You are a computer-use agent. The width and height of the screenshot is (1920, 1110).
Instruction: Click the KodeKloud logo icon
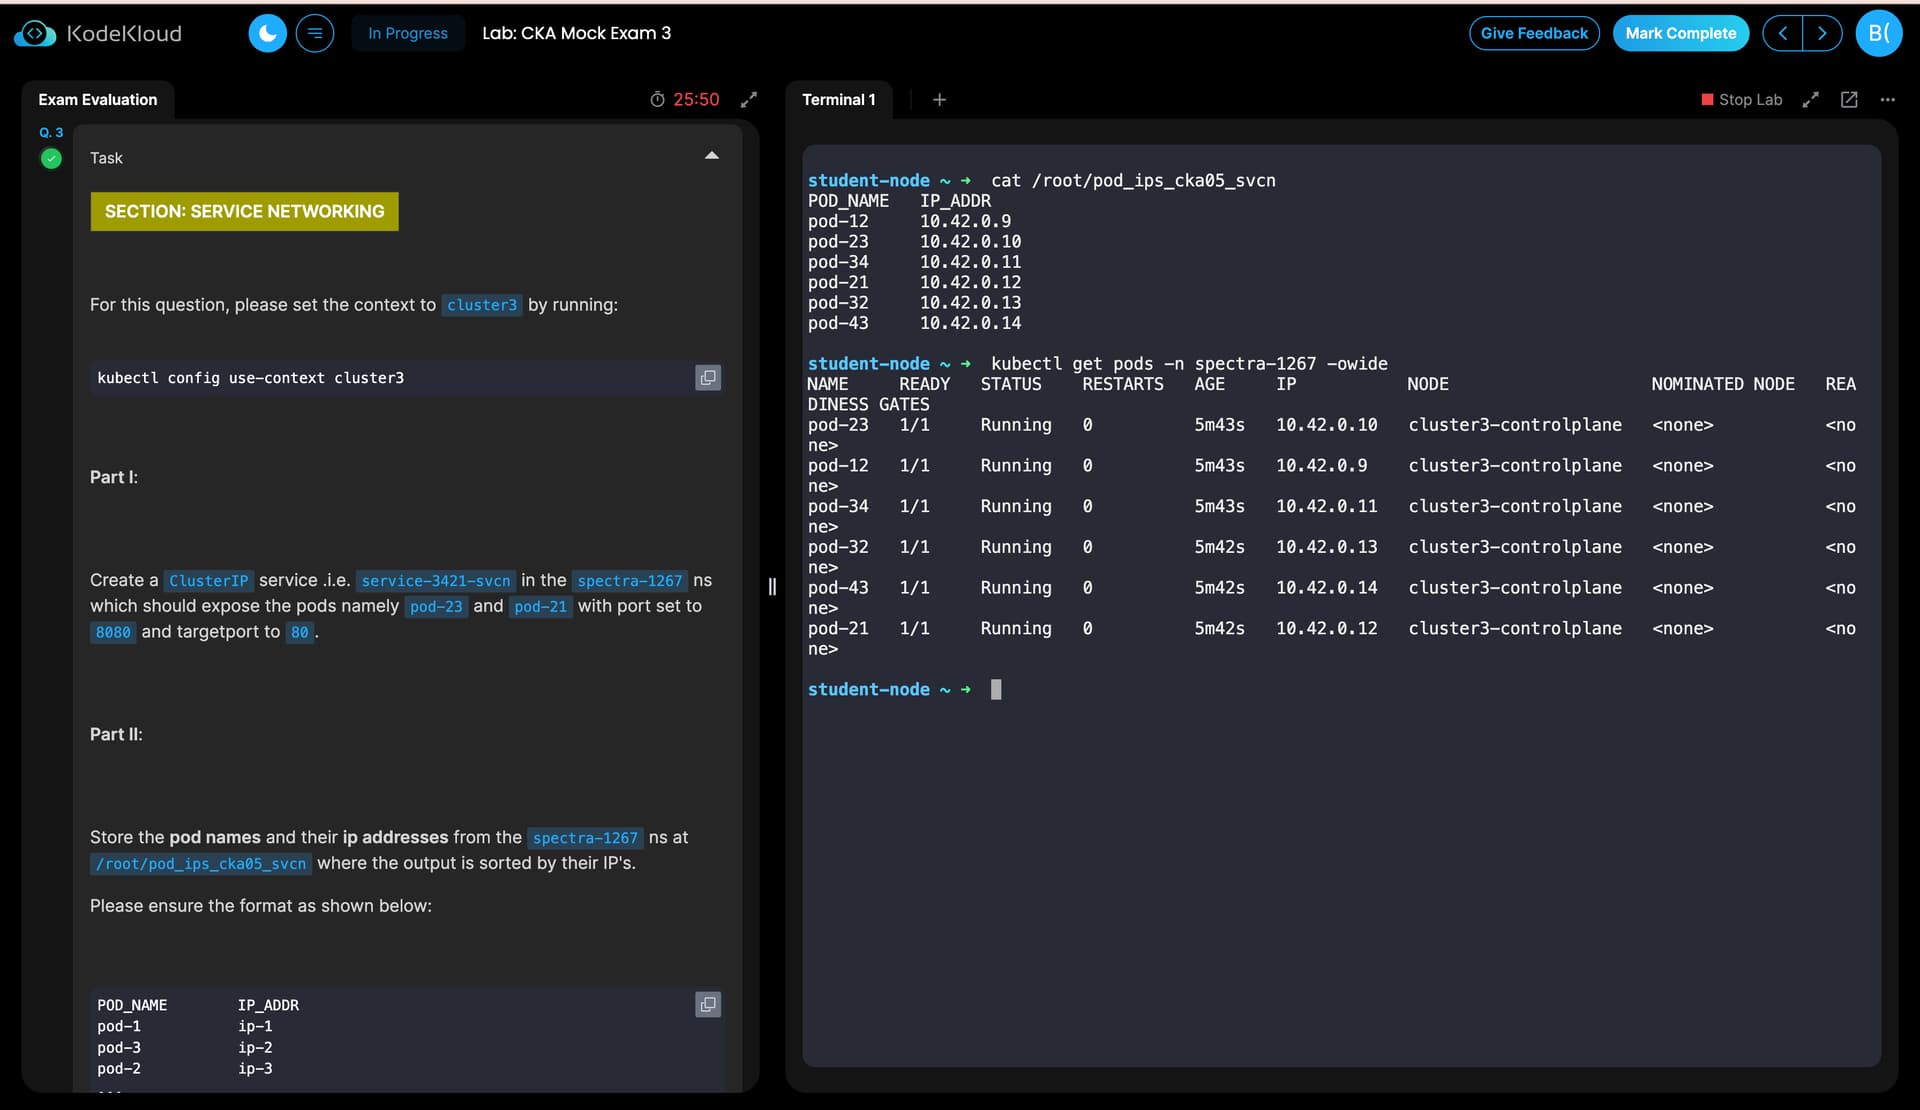(x=35, y=34)
